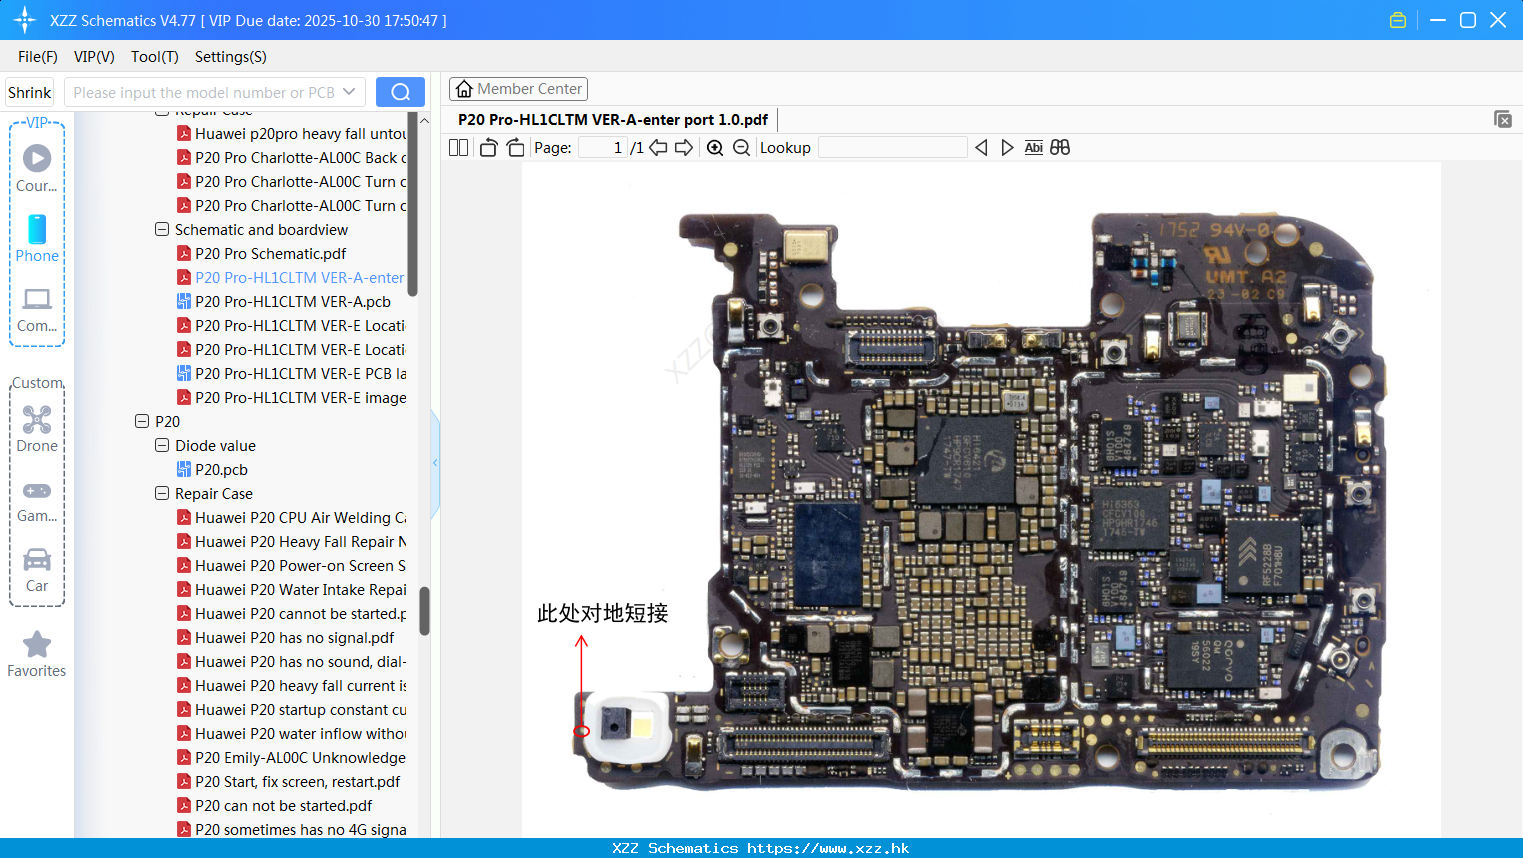Open the VIP(V) menu
1523x858 pixels.
94,57
